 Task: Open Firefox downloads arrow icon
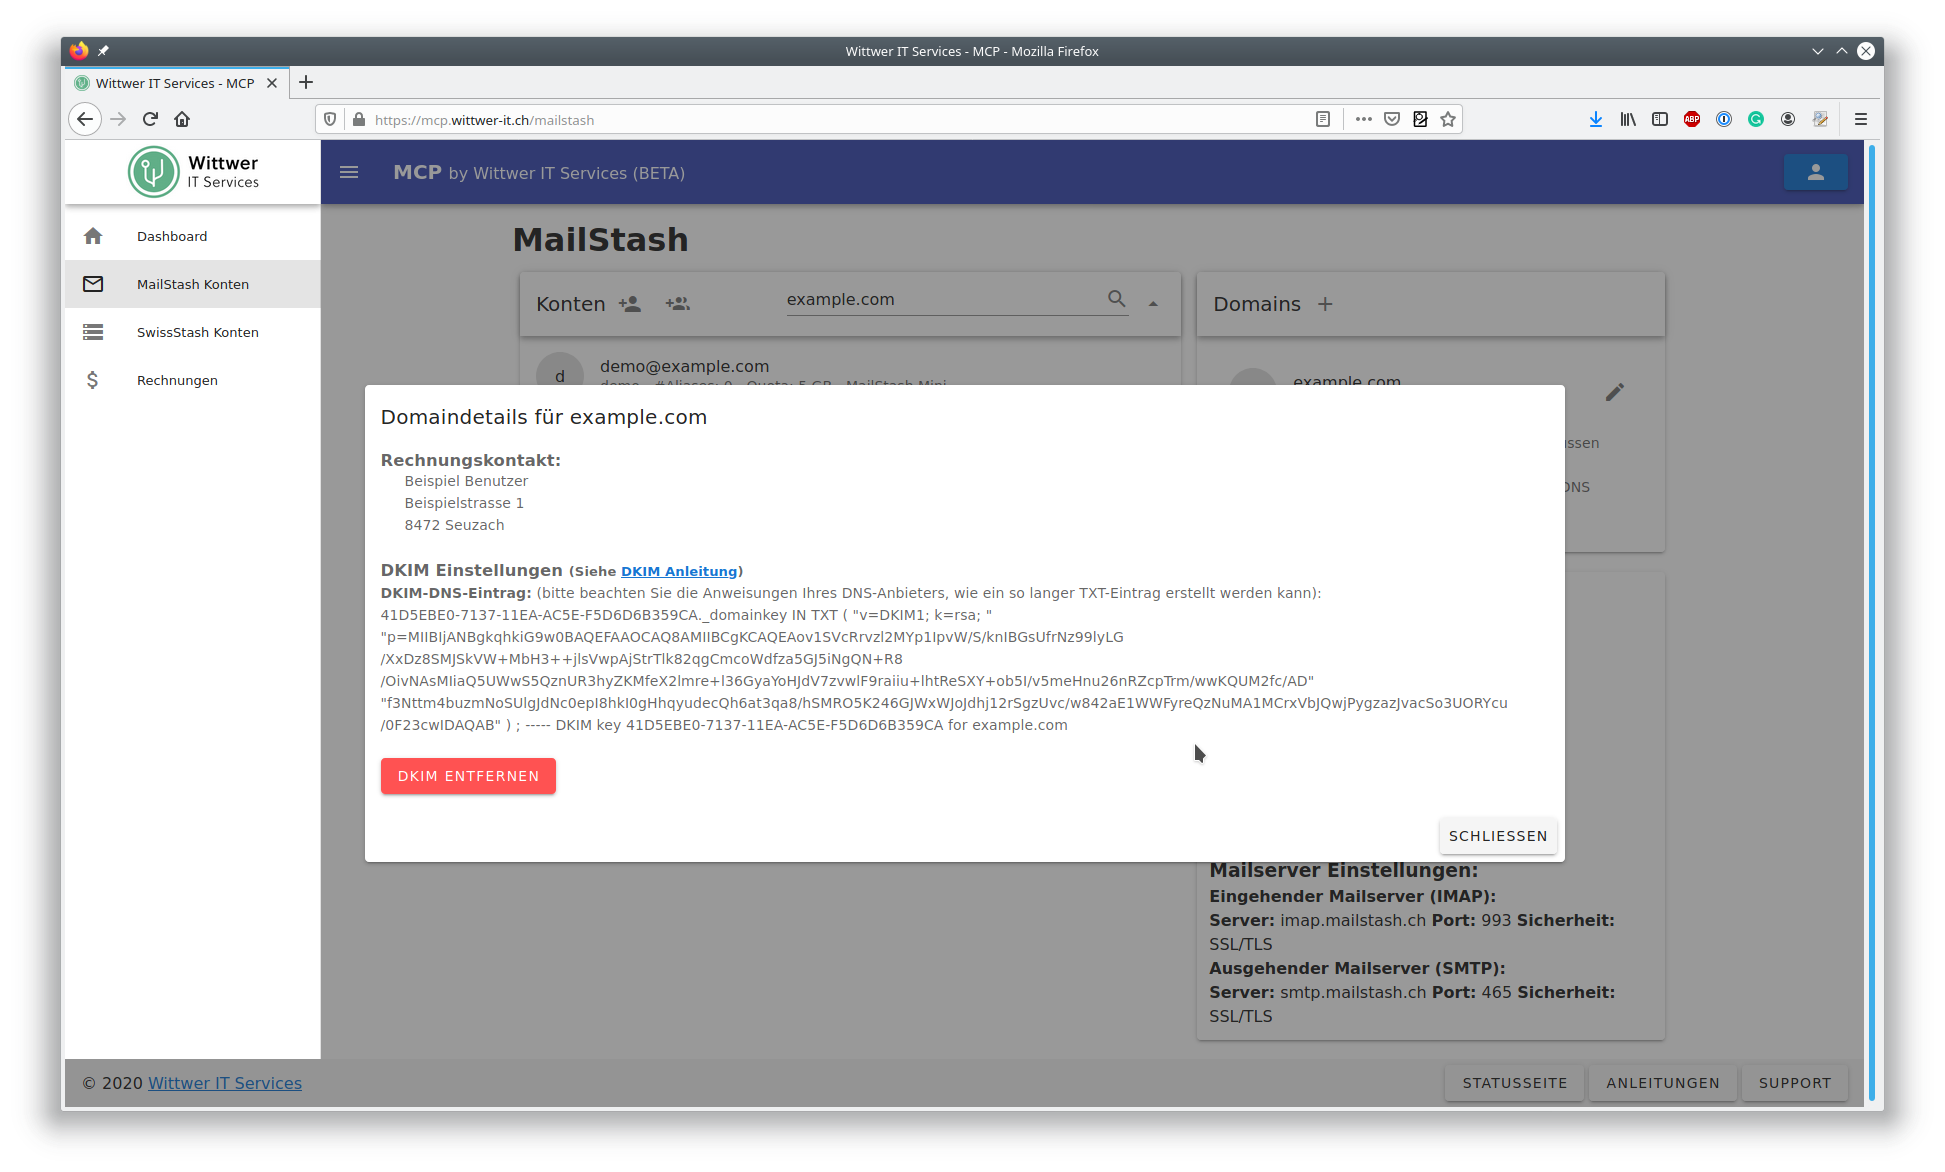[x=1596, y=119]
